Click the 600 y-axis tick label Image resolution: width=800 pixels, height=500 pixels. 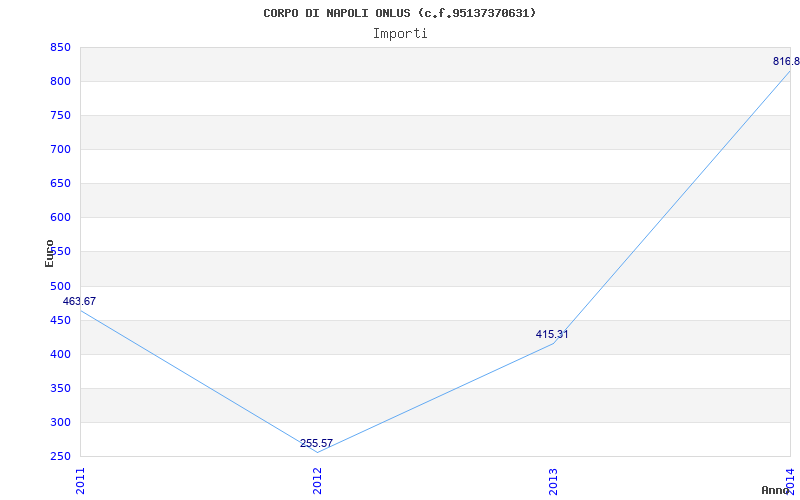click(60, 218)
